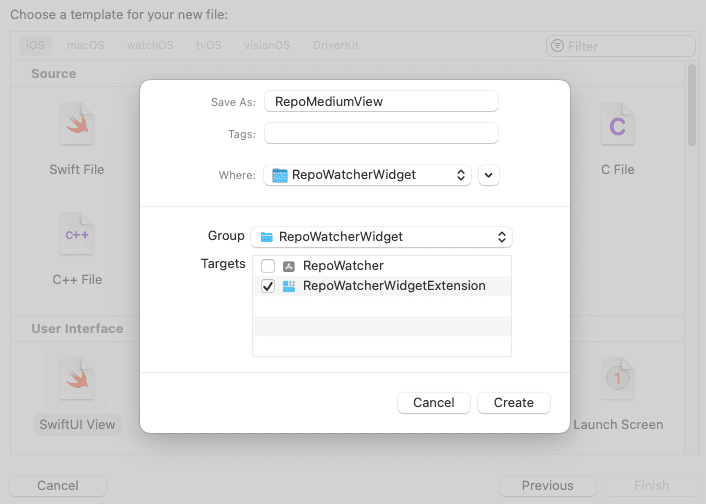Choose the C++ File template icon
This screenshot has height=504, width=706.
(77, 234)
